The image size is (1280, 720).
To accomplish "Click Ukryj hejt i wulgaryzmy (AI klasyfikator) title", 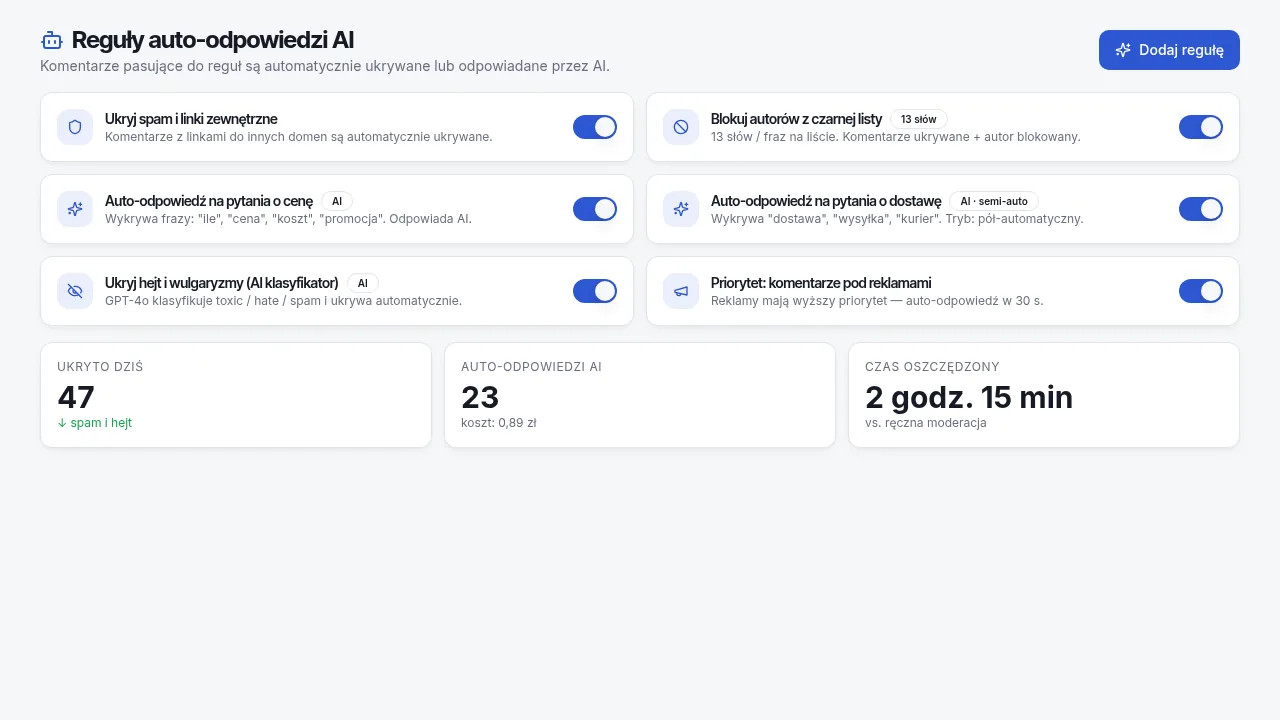I will pos(222,283).
